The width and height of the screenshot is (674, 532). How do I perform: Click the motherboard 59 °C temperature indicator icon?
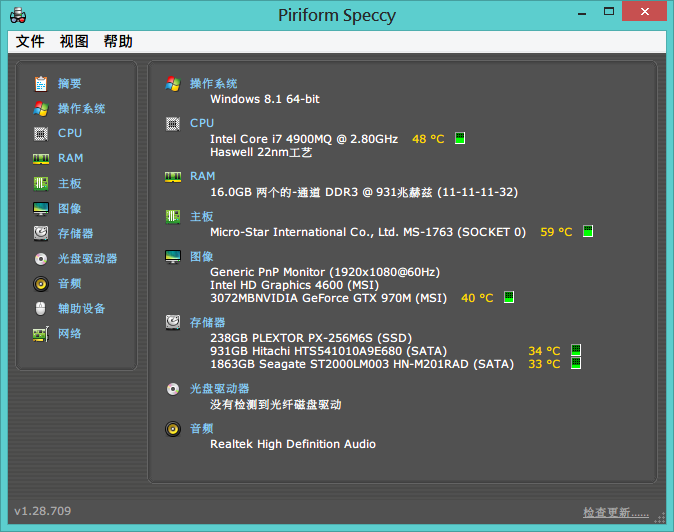tap(588, 231)
